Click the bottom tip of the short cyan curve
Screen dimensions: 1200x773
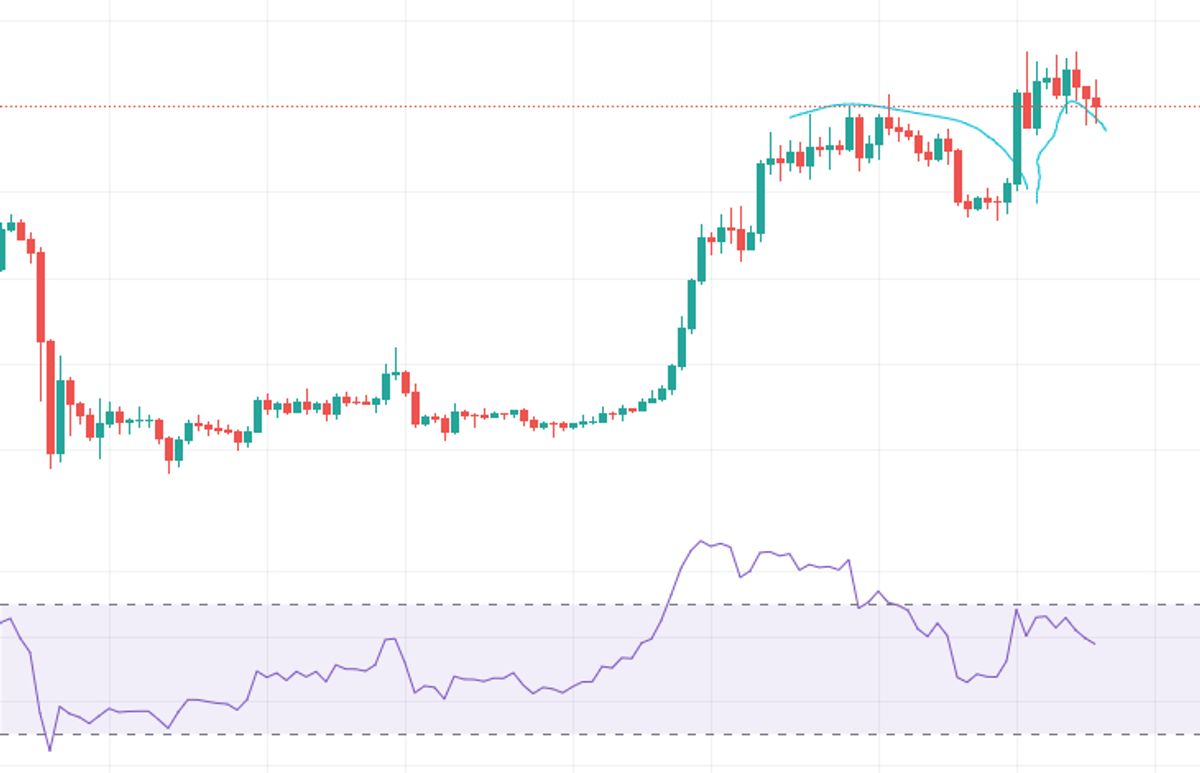click(x=1037, y=202)
